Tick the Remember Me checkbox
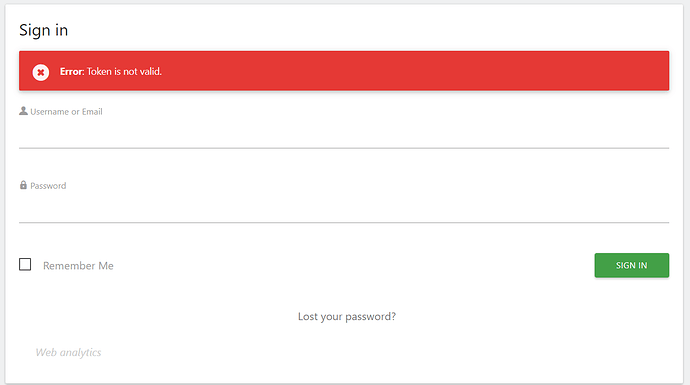The width and height of the screenshot is (690, 385). (25, 264)
